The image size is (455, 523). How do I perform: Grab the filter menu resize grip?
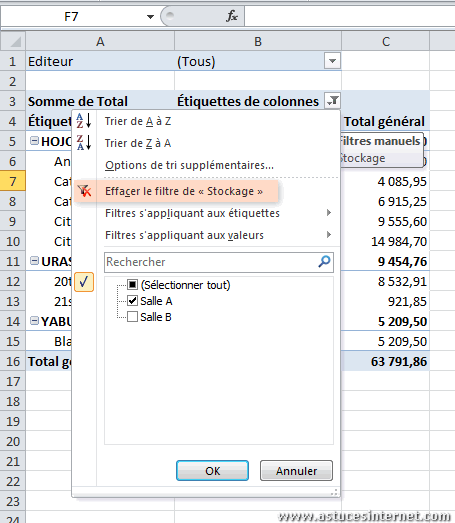(x=334, y=492)
